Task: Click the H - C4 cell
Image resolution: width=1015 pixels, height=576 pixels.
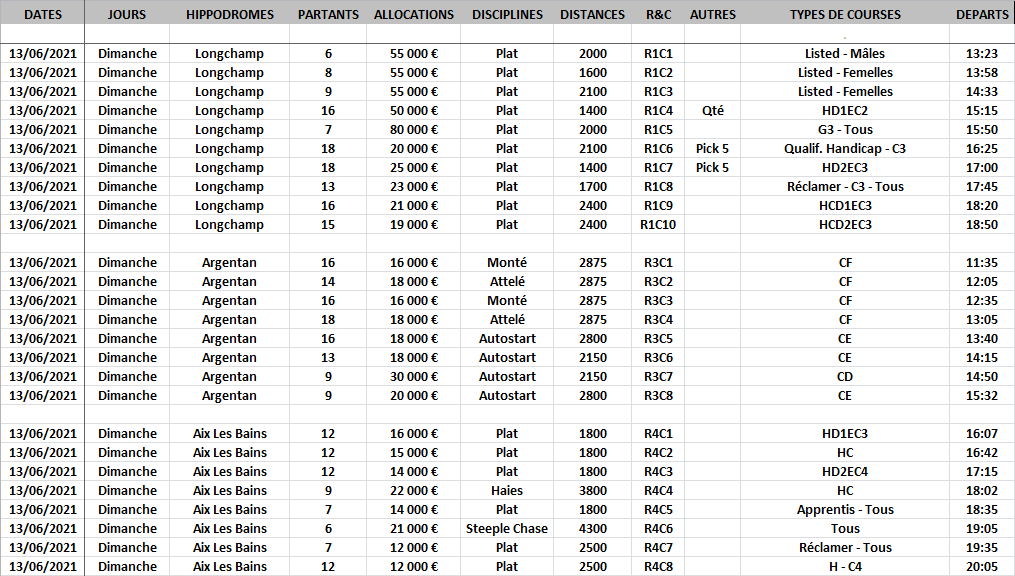Action: [845, 566]
